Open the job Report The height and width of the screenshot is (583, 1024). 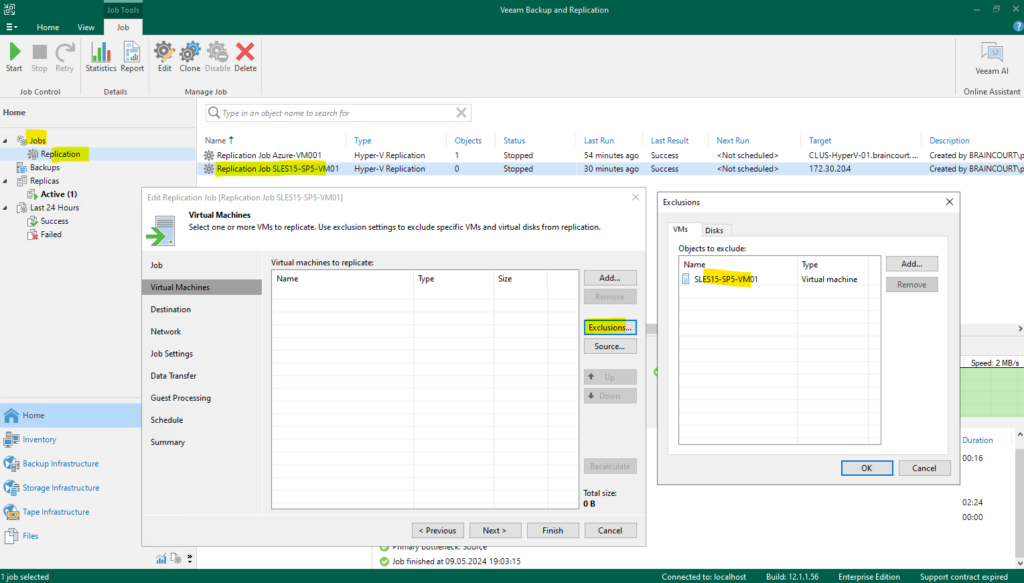(x=132, y=57)
